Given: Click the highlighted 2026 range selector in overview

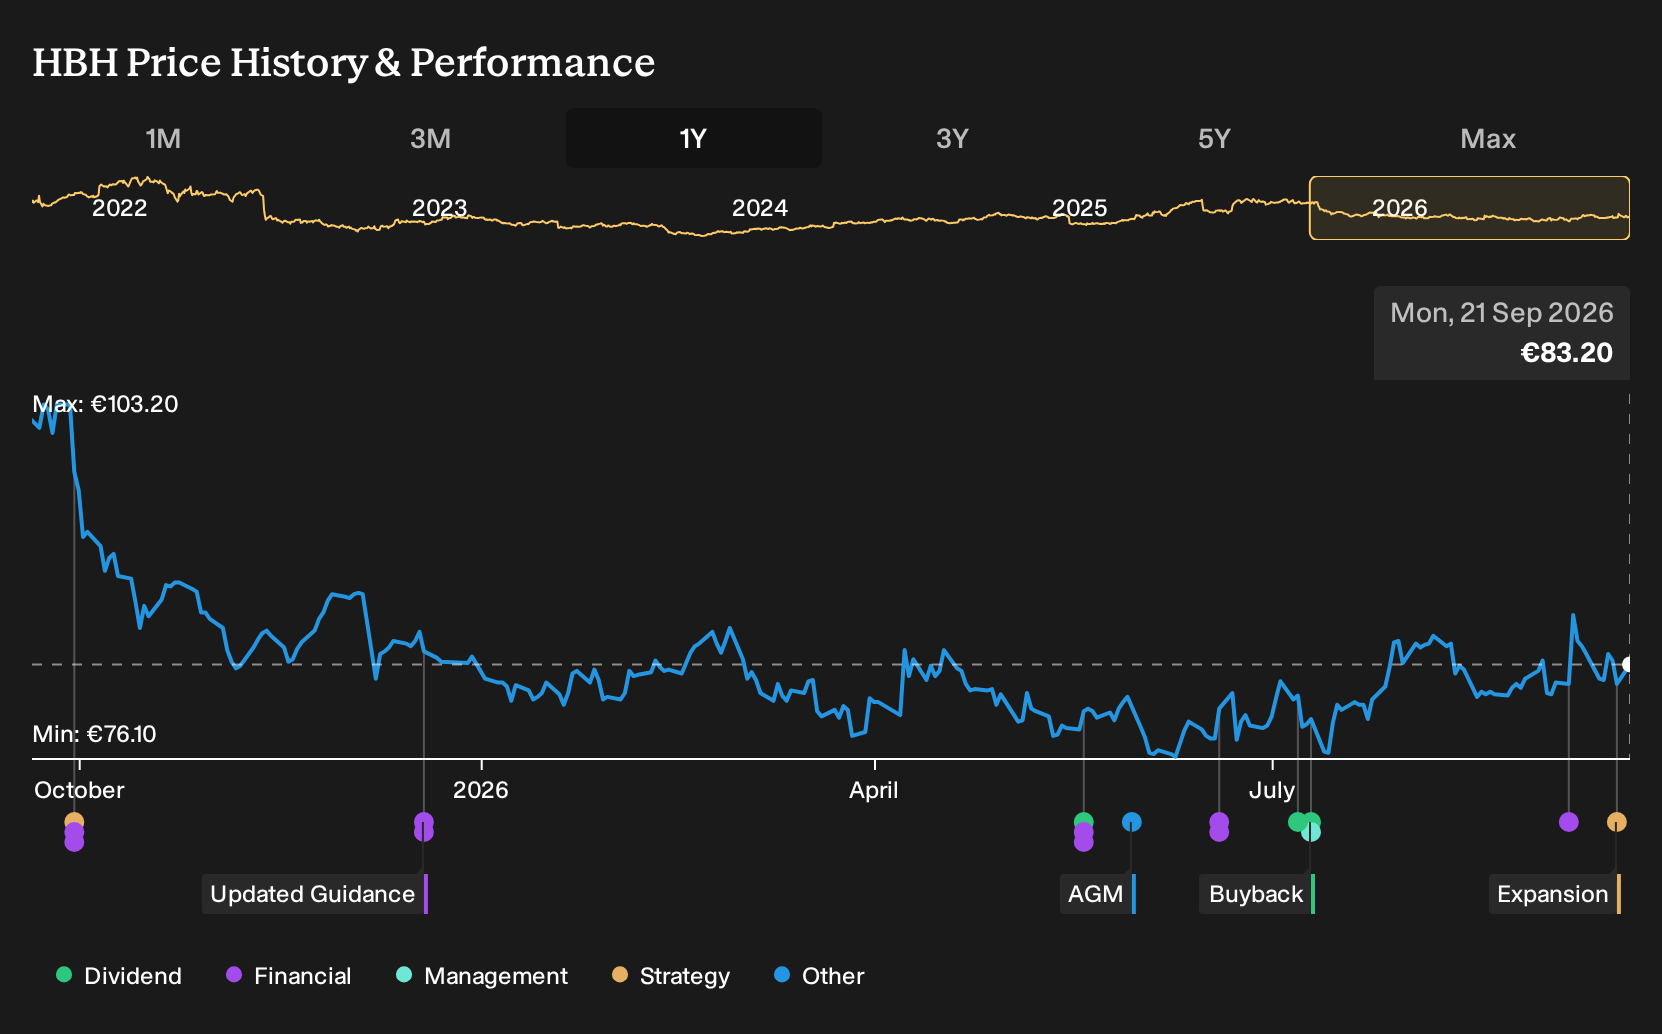Looking at the screenshot, I should tap(1469, 208).
